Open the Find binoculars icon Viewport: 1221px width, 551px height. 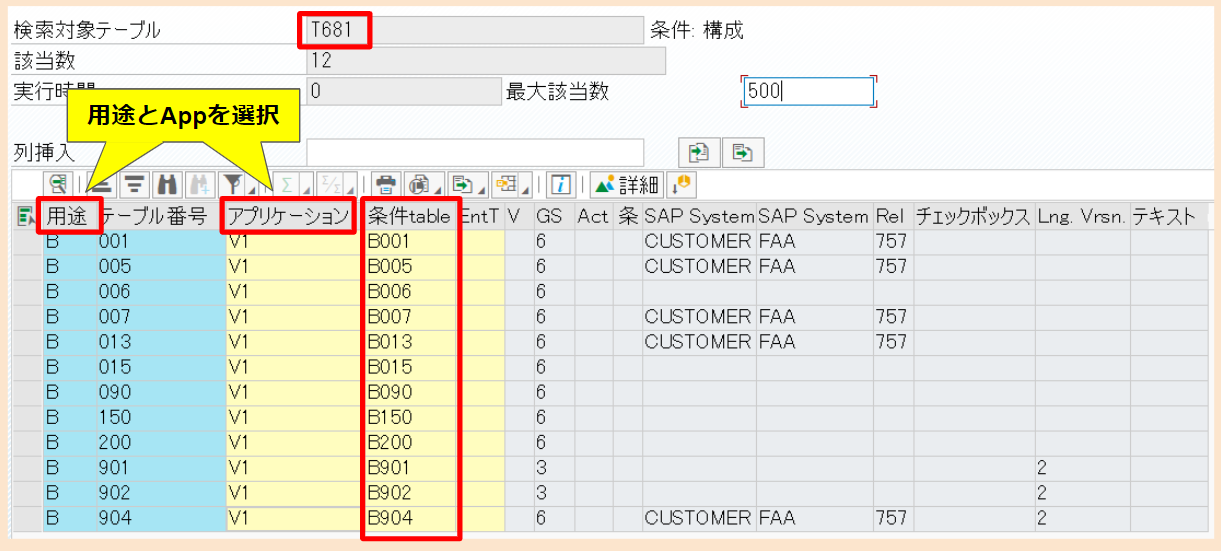(x=168, y=184)
